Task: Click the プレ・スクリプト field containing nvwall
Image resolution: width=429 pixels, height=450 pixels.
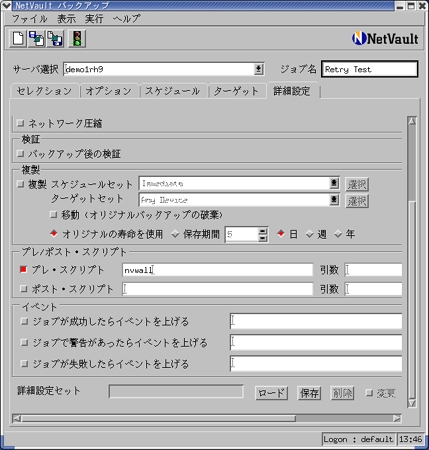Action: point(218,270)
